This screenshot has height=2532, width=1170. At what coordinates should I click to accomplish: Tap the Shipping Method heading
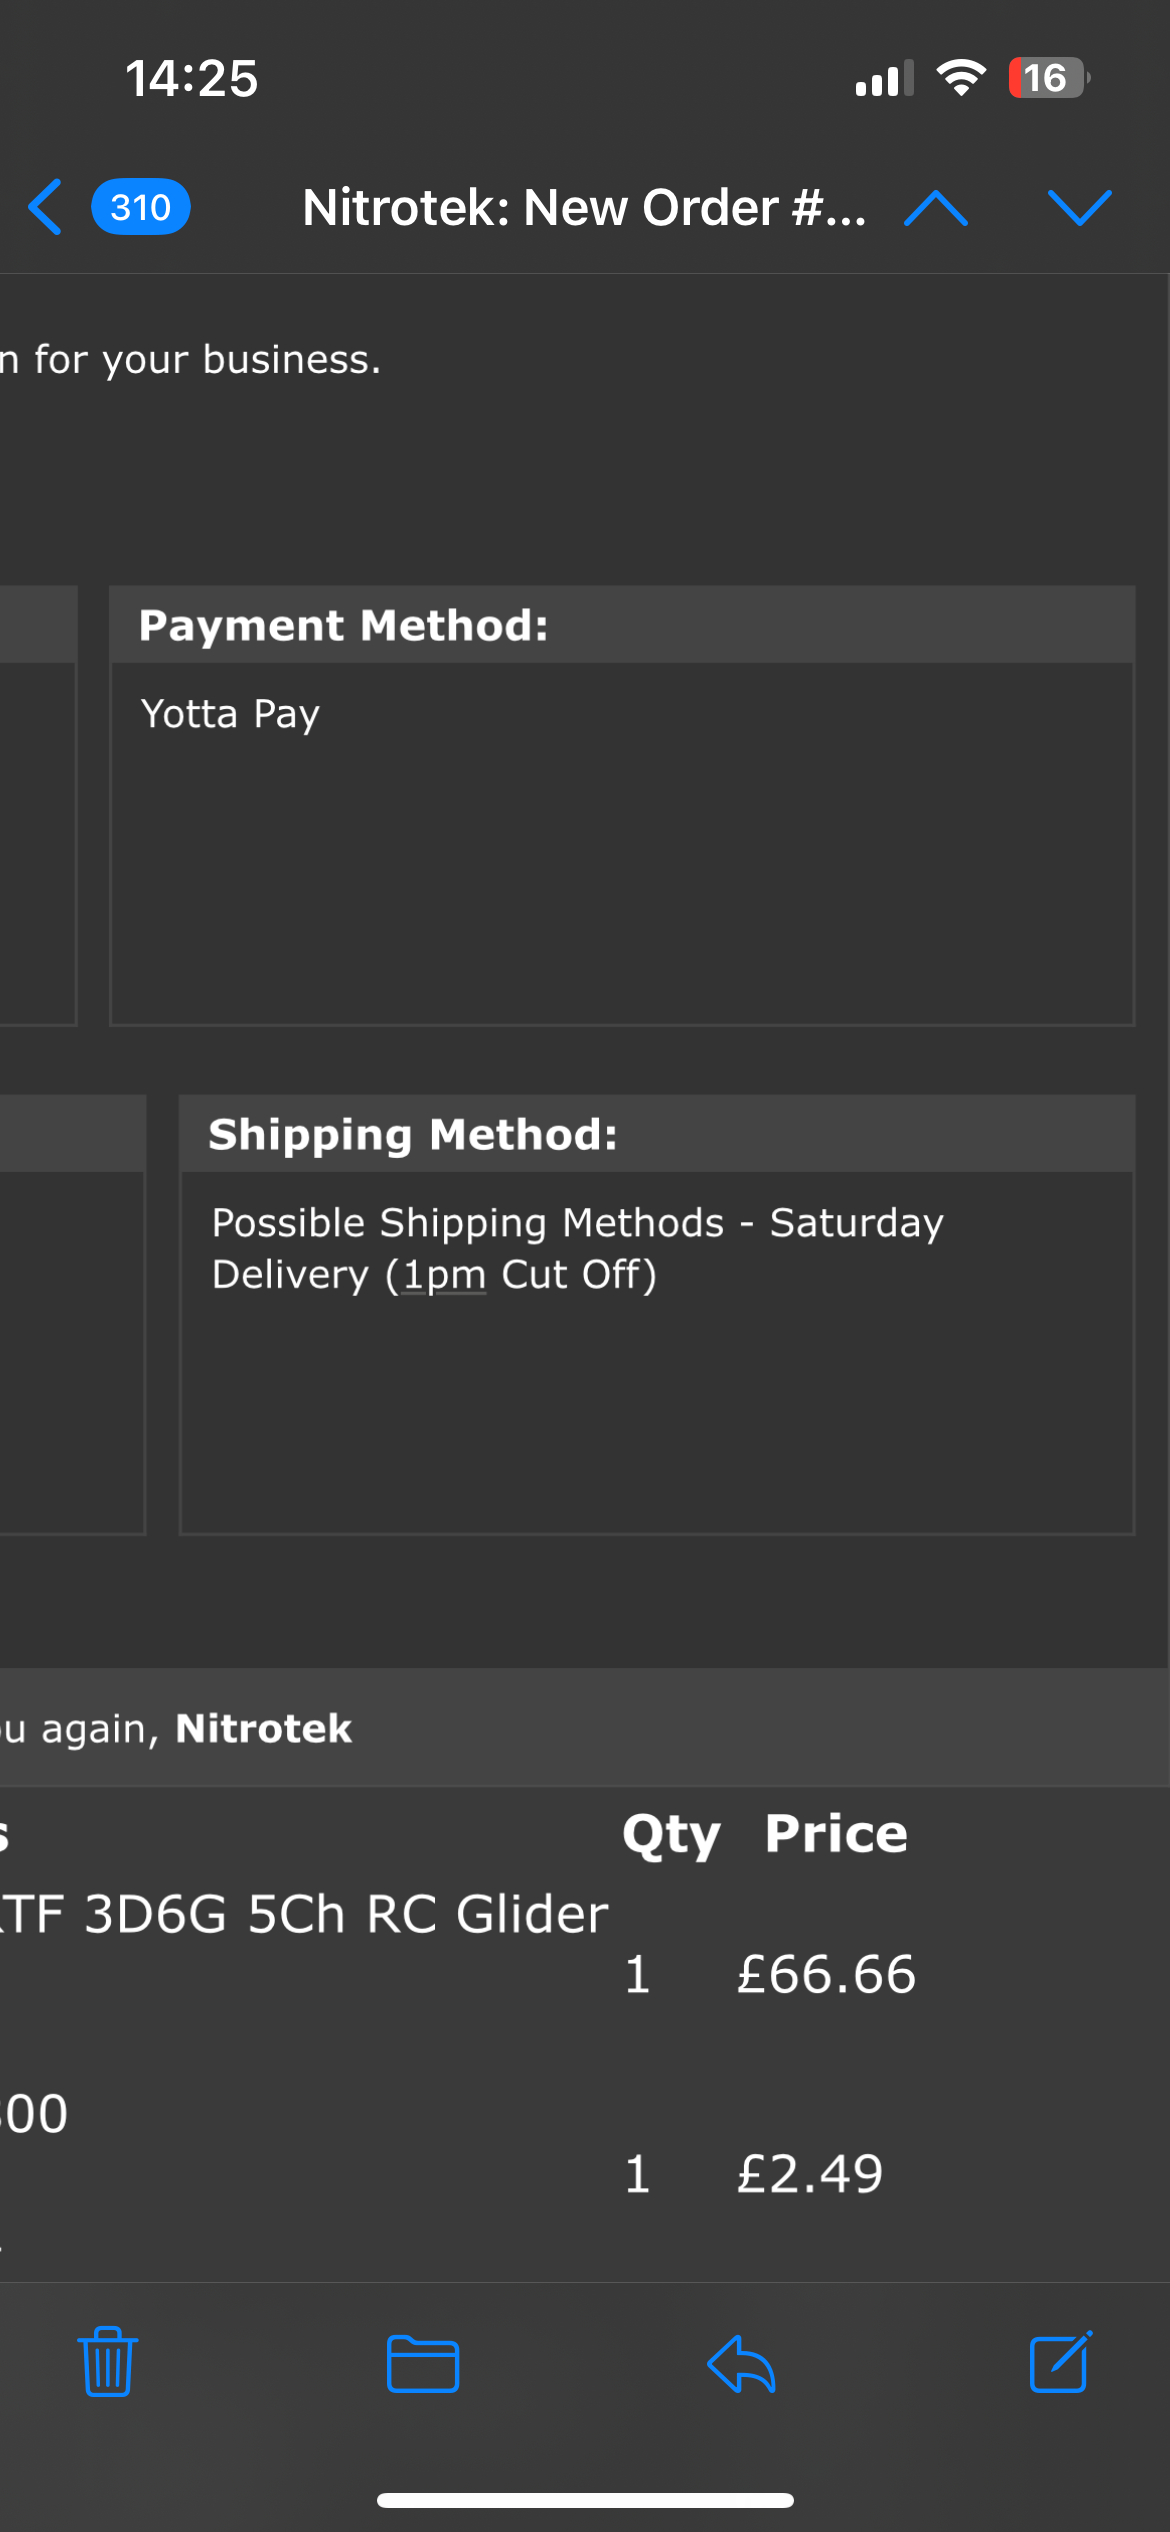coord(413,1135)
